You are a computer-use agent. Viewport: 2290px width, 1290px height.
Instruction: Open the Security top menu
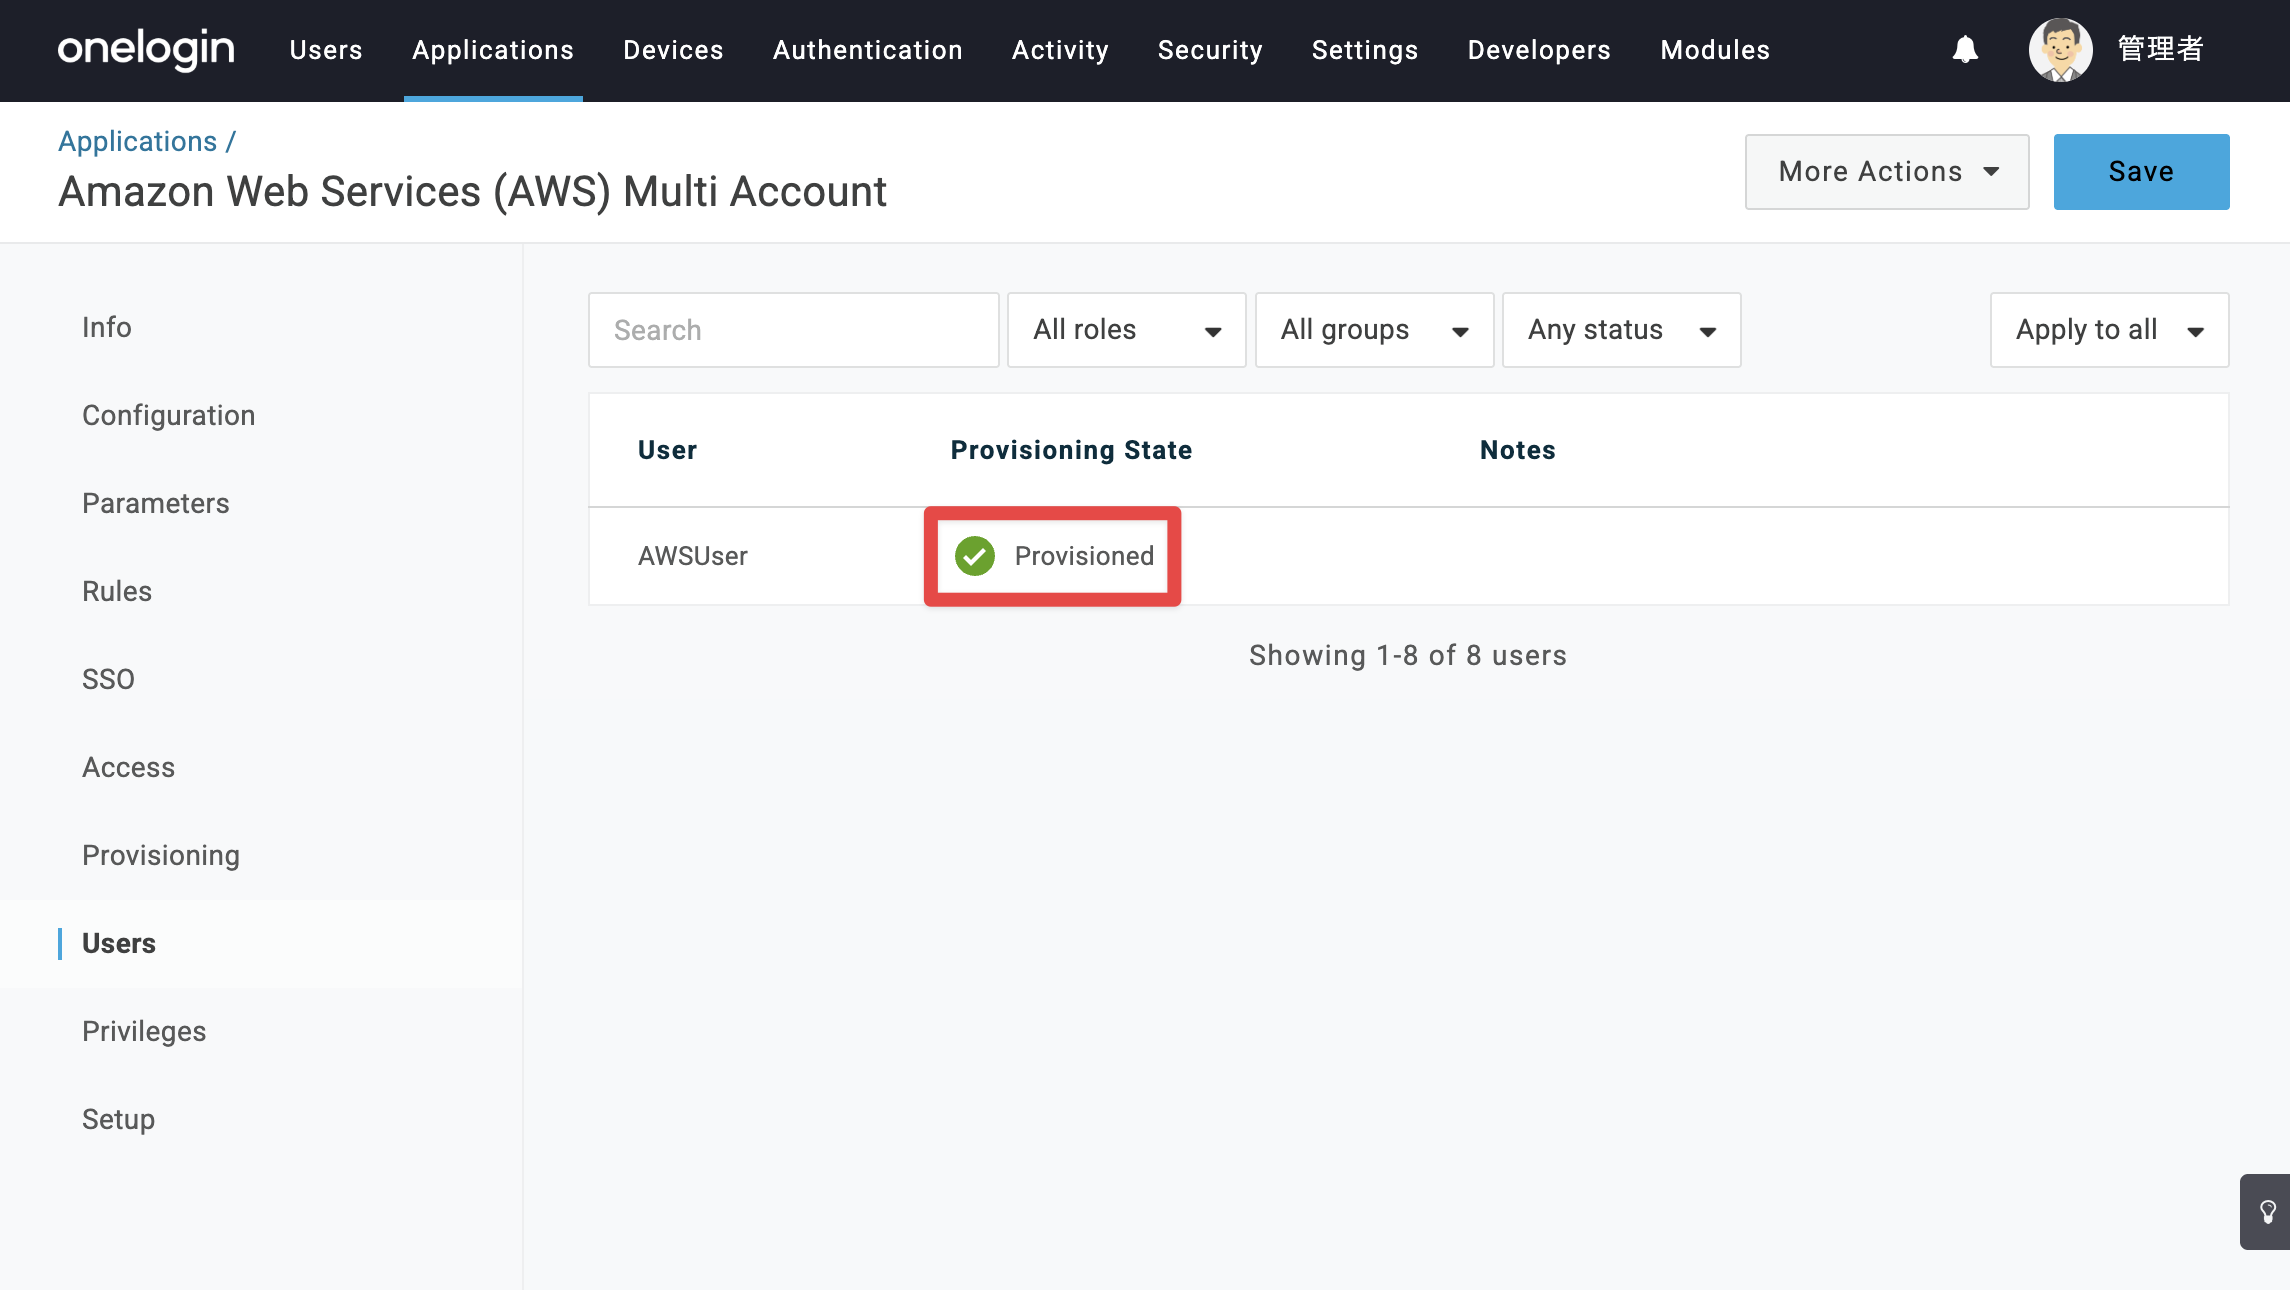click(x=1210, y=50)
